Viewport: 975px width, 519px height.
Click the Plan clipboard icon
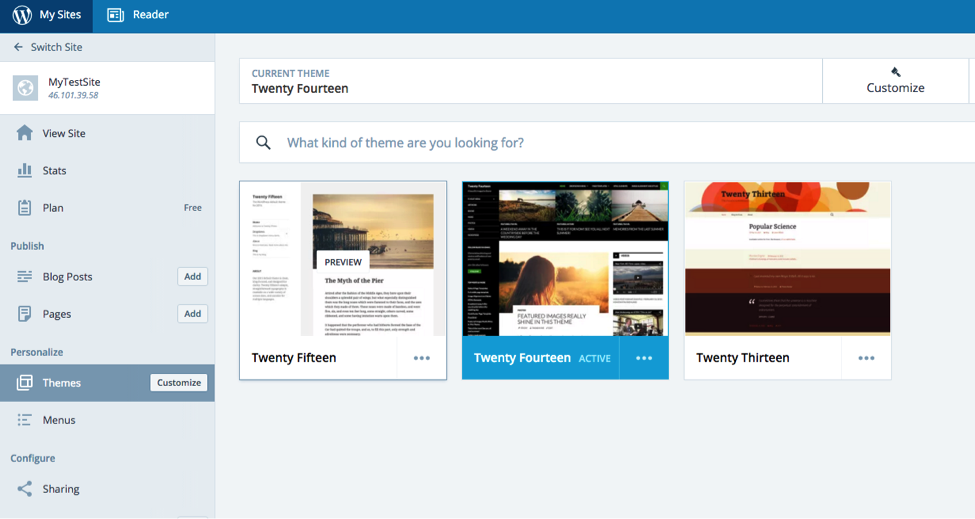[x=24, y=208]
